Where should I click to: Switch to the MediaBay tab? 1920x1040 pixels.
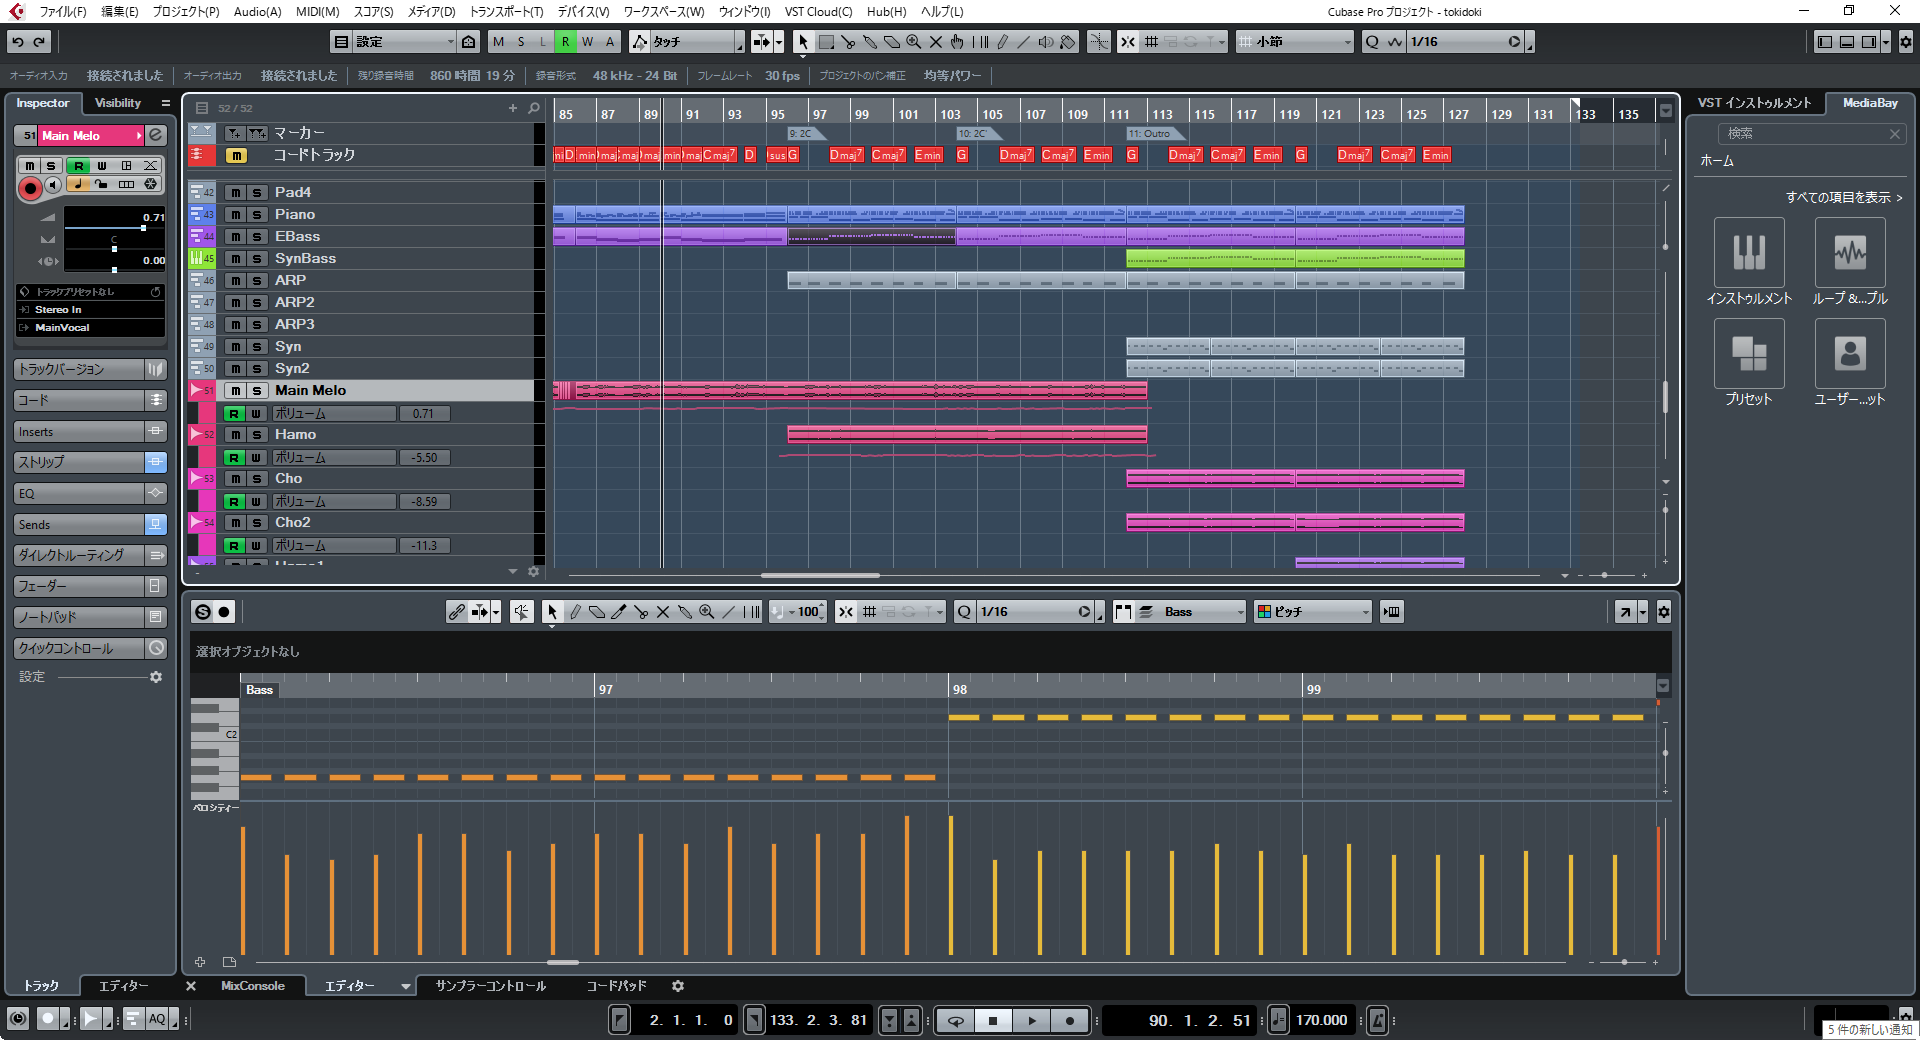point(1870,103)
